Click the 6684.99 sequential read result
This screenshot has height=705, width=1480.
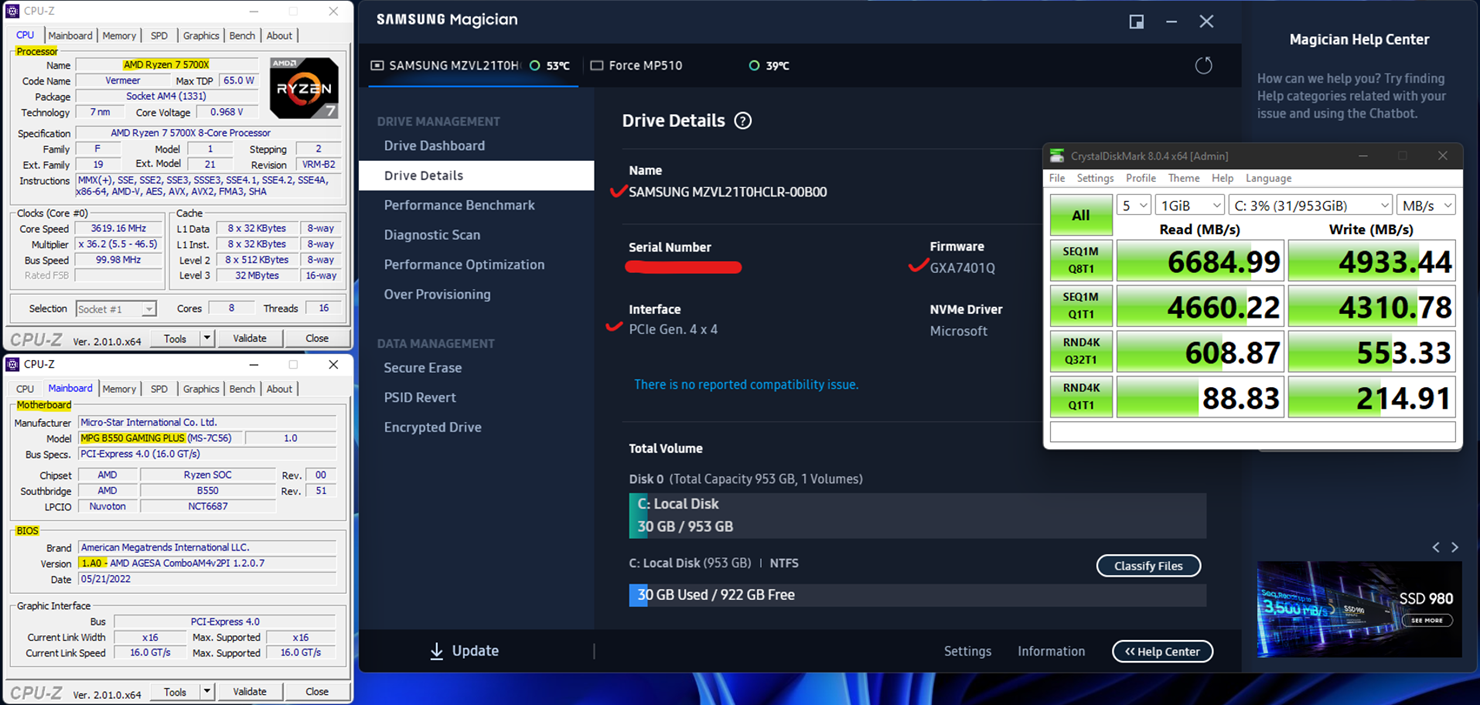tap(1200, 261)
